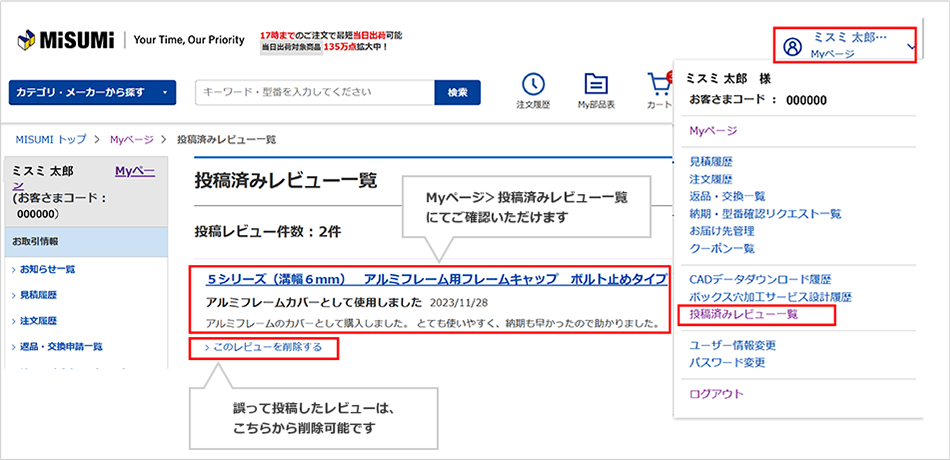Open the shopping cart icon

[660, 85]
